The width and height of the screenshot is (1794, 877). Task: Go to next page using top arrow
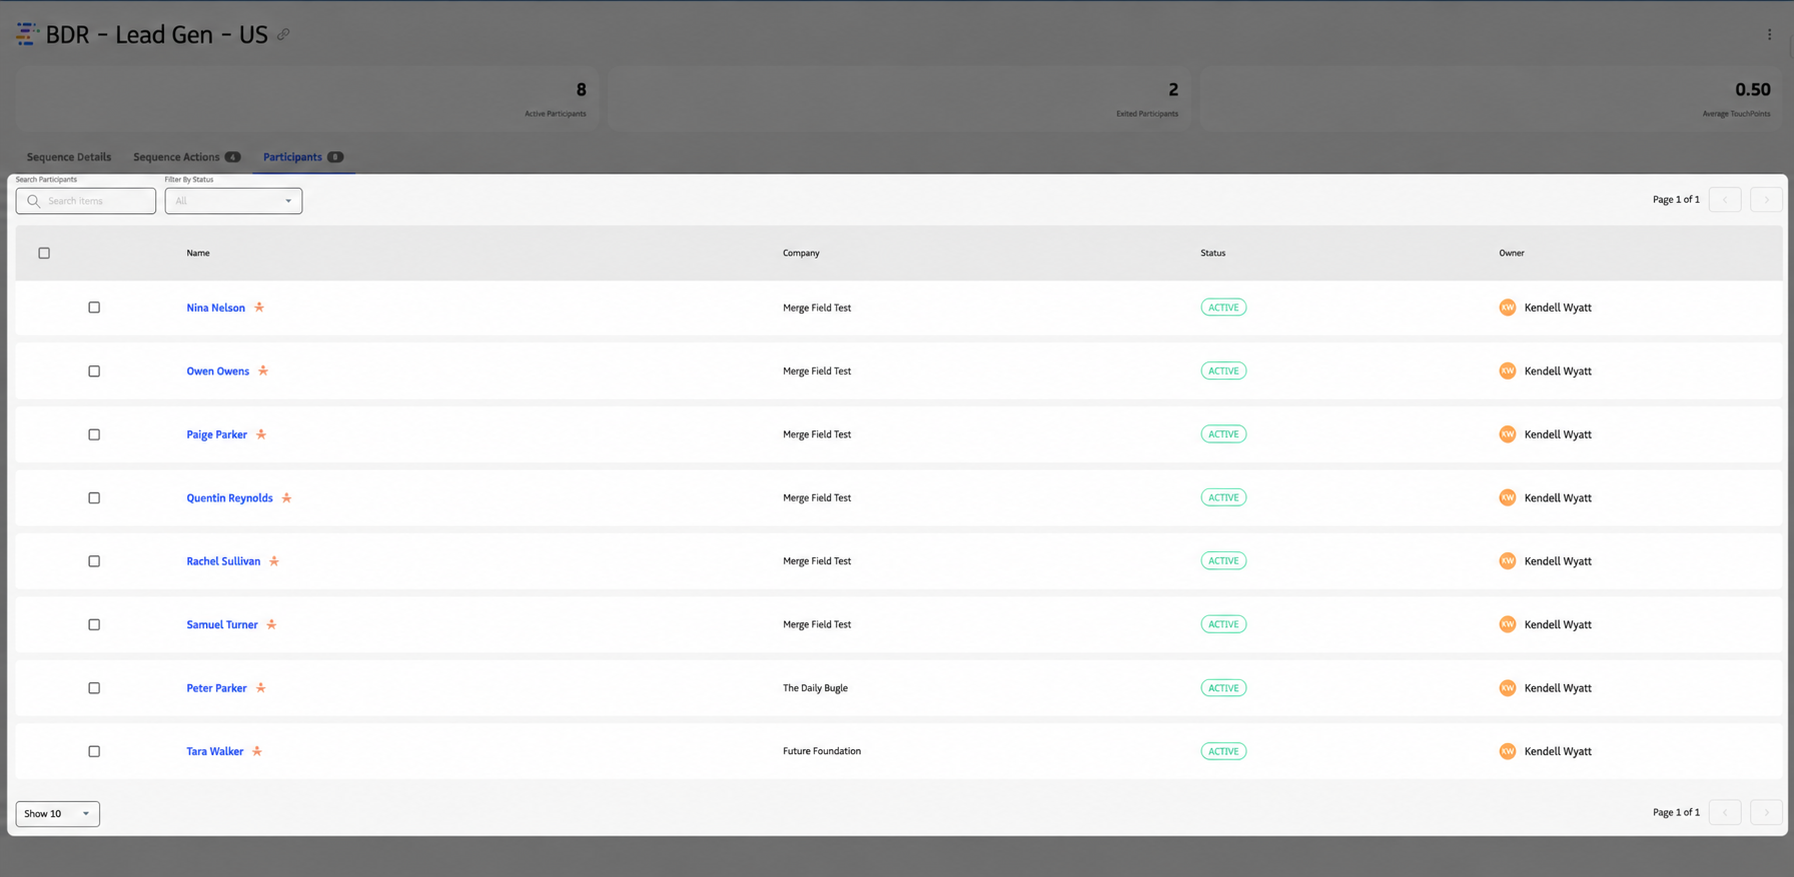pyautogui.click(x=1766, y=200)
